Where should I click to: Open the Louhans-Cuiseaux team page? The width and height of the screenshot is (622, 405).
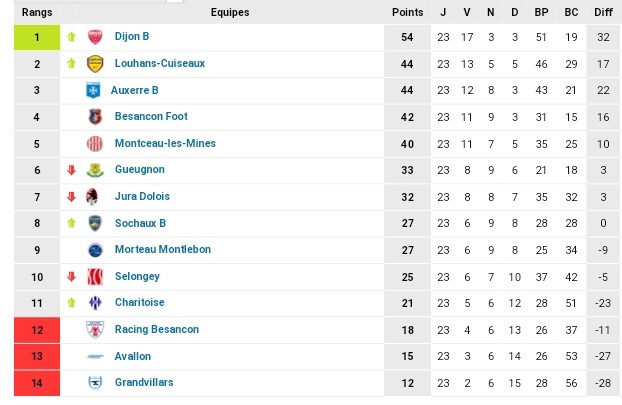[160, 63]
